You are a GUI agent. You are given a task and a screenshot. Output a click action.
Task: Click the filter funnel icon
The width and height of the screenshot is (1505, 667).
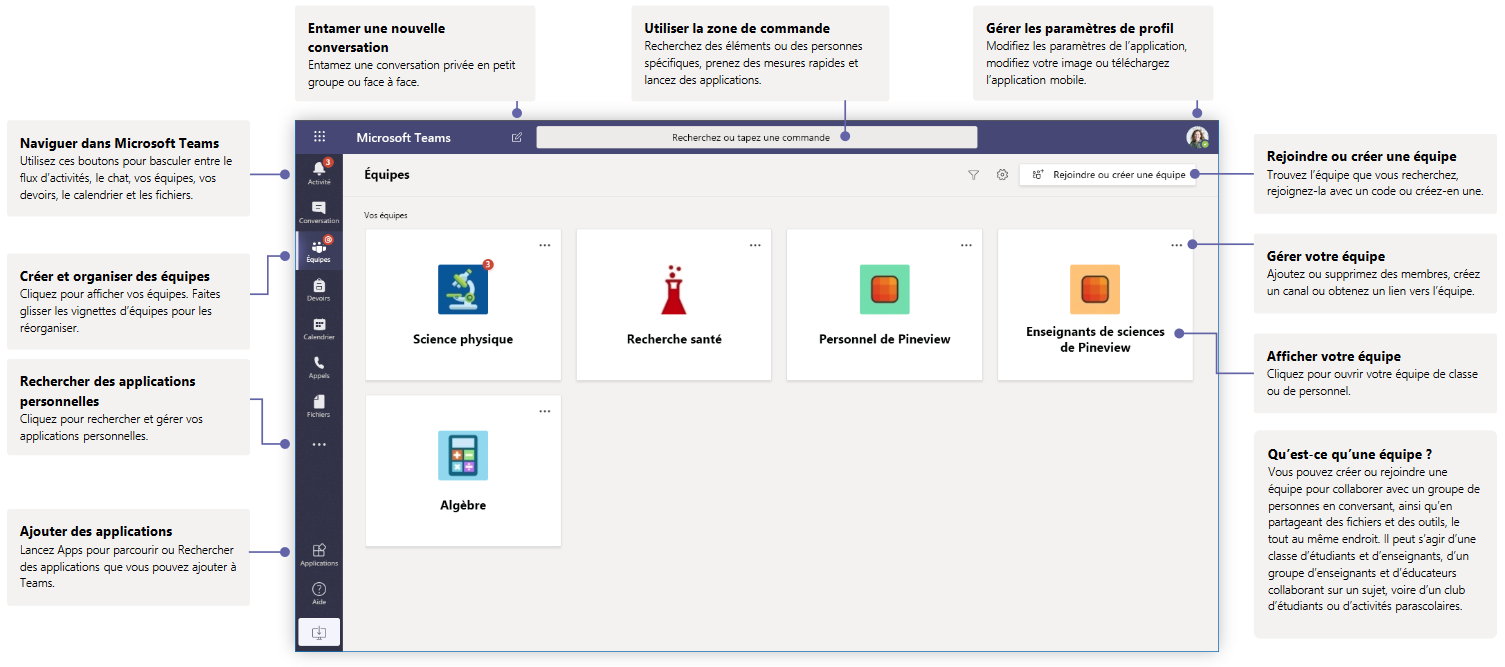click(x=973, y=175)
